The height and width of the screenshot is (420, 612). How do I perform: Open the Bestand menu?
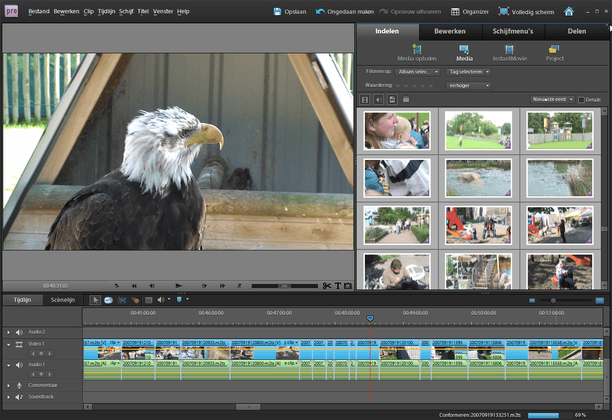pos(38,11)
